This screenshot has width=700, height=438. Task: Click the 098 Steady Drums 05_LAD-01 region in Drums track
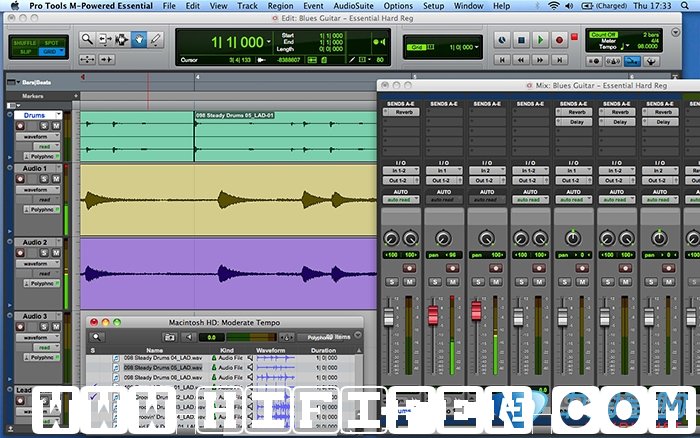click(x=286, y=136)
